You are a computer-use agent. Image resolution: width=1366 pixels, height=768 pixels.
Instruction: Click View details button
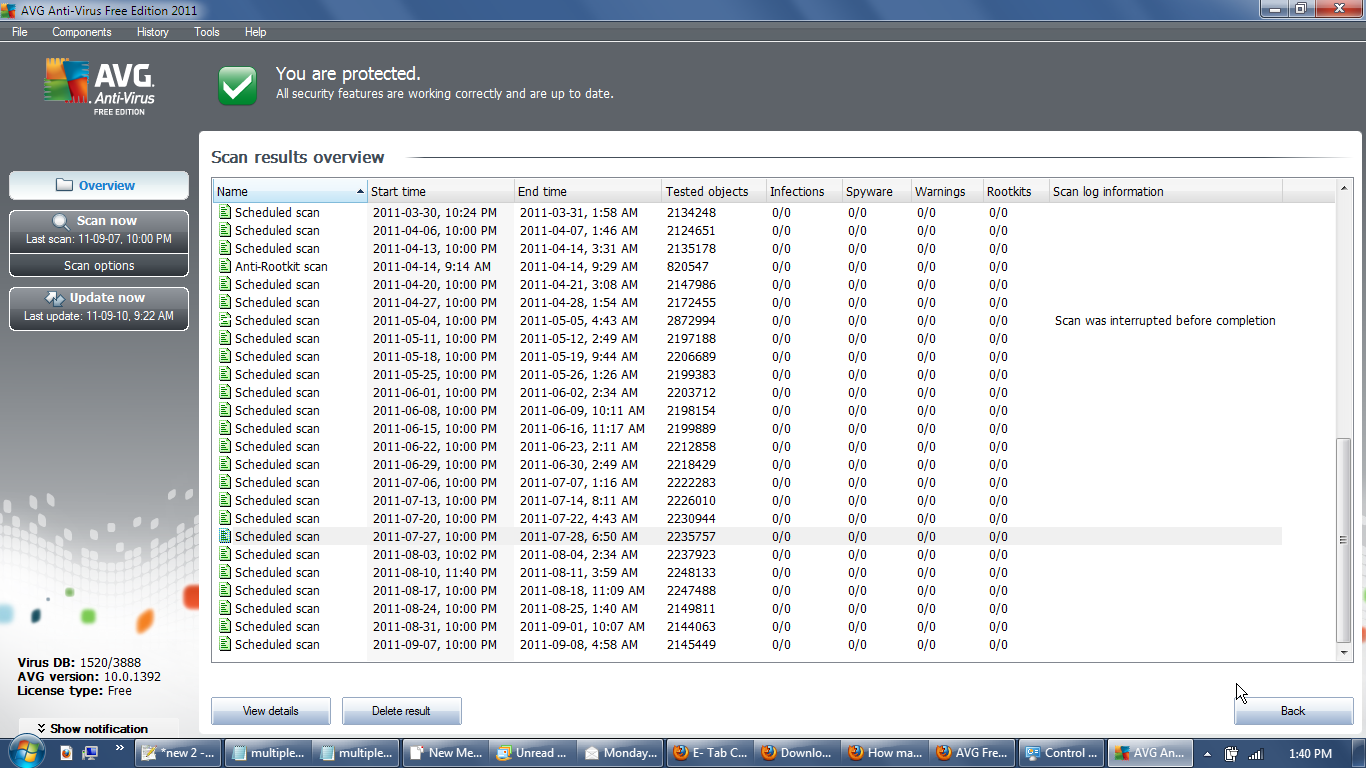pos(270,711)
